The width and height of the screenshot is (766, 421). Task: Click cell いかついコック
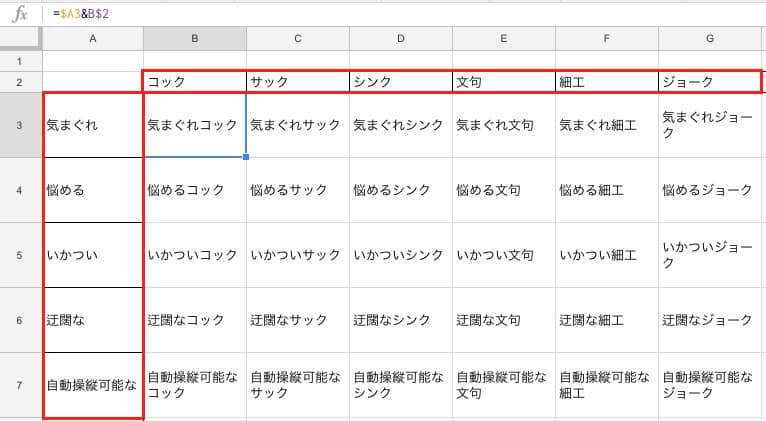coord(195,255)
